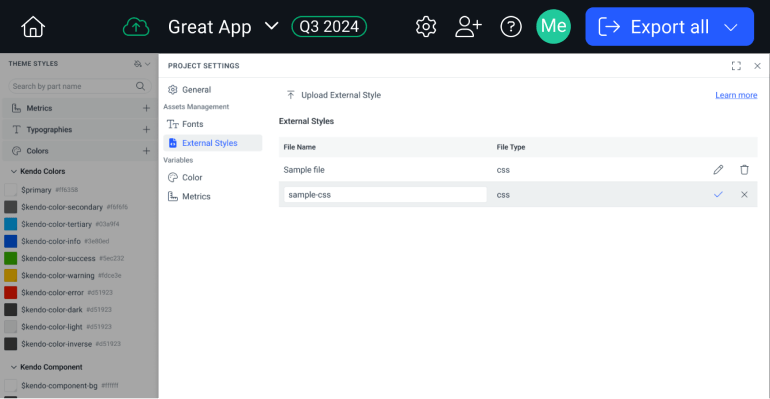Open the help question mark icon
This screenshot has width=770, height=399.
click(x=511, y=27)
